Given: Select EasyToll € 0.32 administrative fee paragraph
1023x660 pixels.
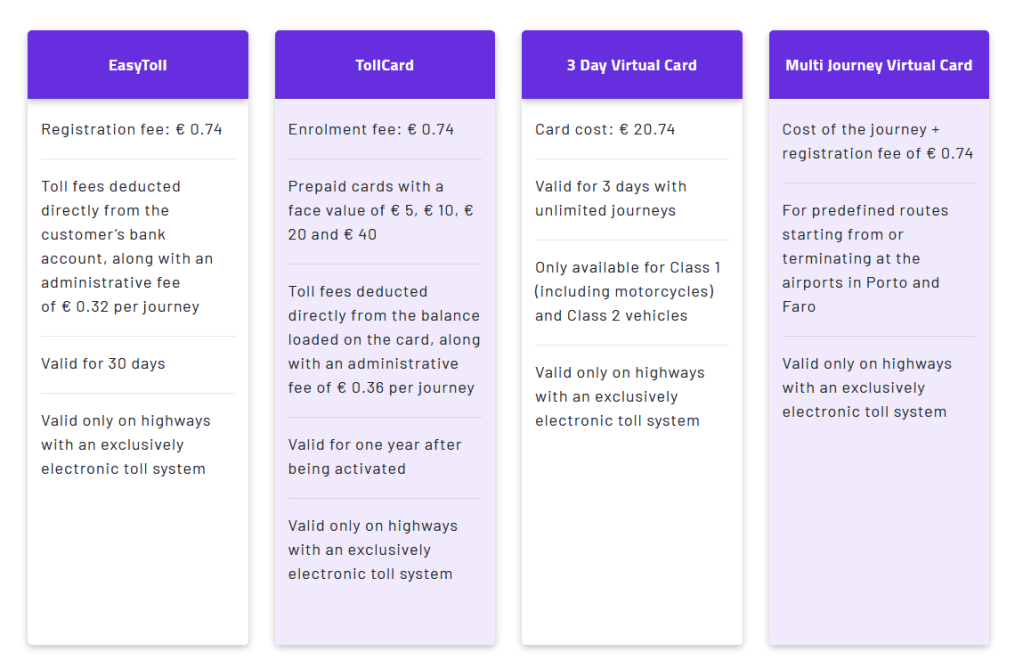Looking at the screenshot, I should [x=127, y=246].
